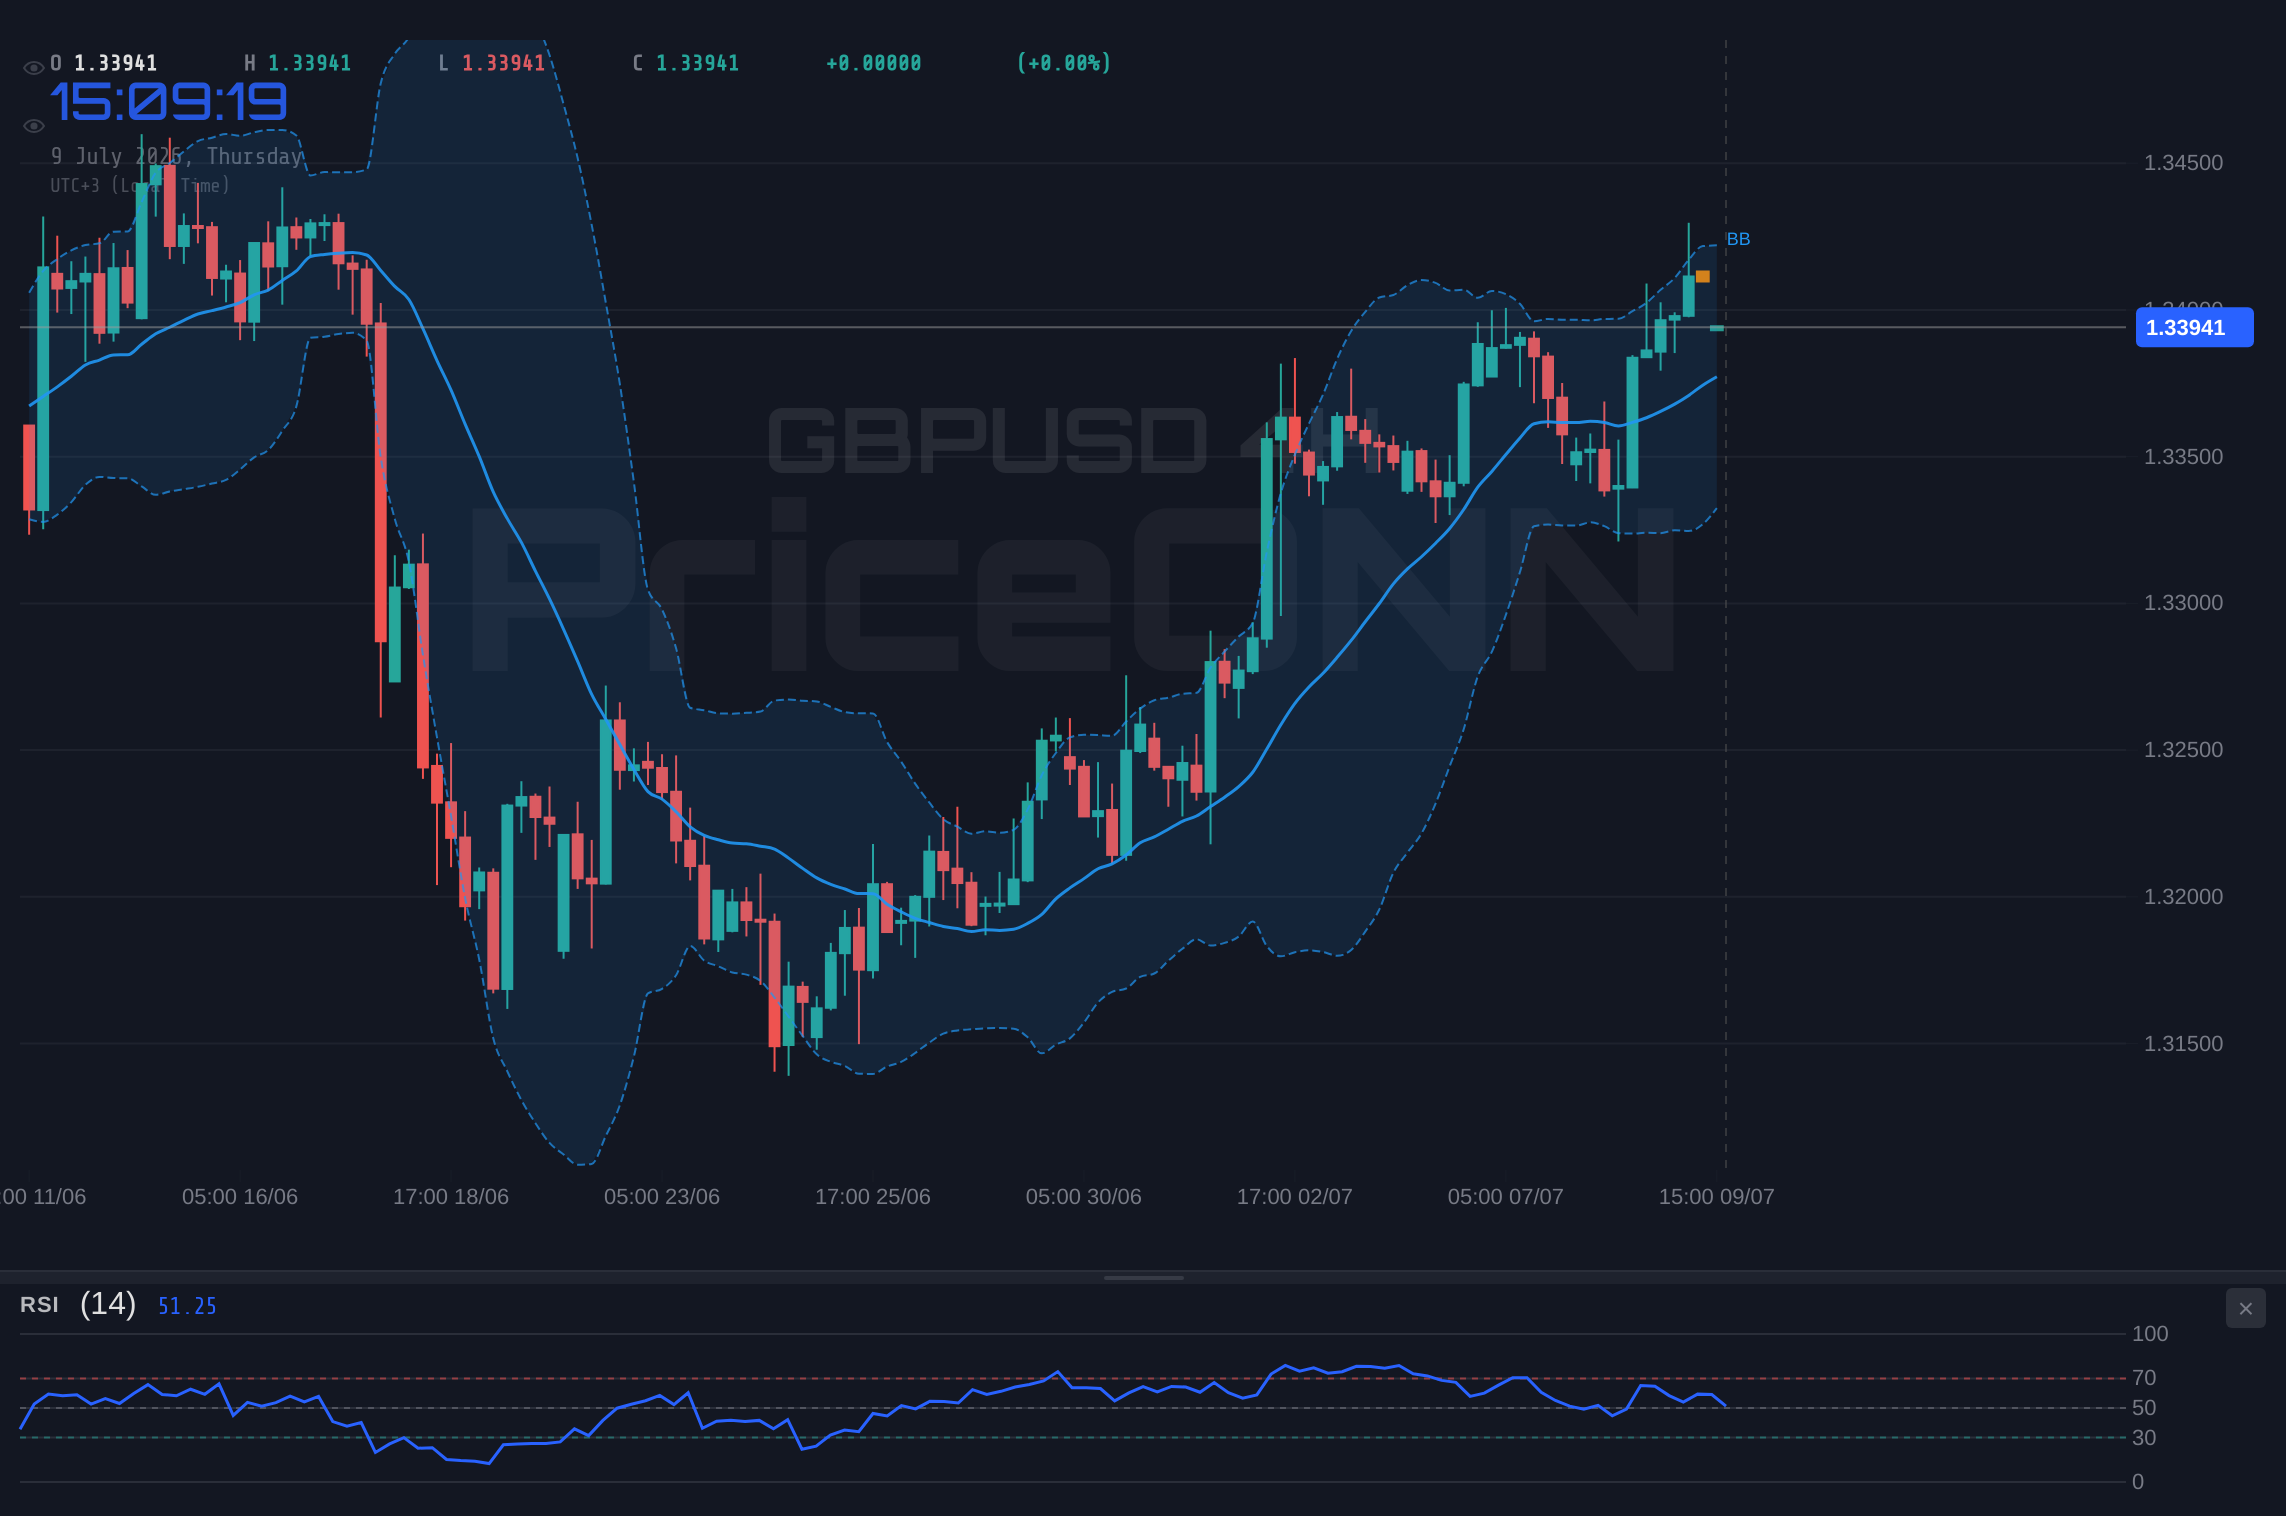Click the 1.31500 price axis label

pos(2183,1044)
